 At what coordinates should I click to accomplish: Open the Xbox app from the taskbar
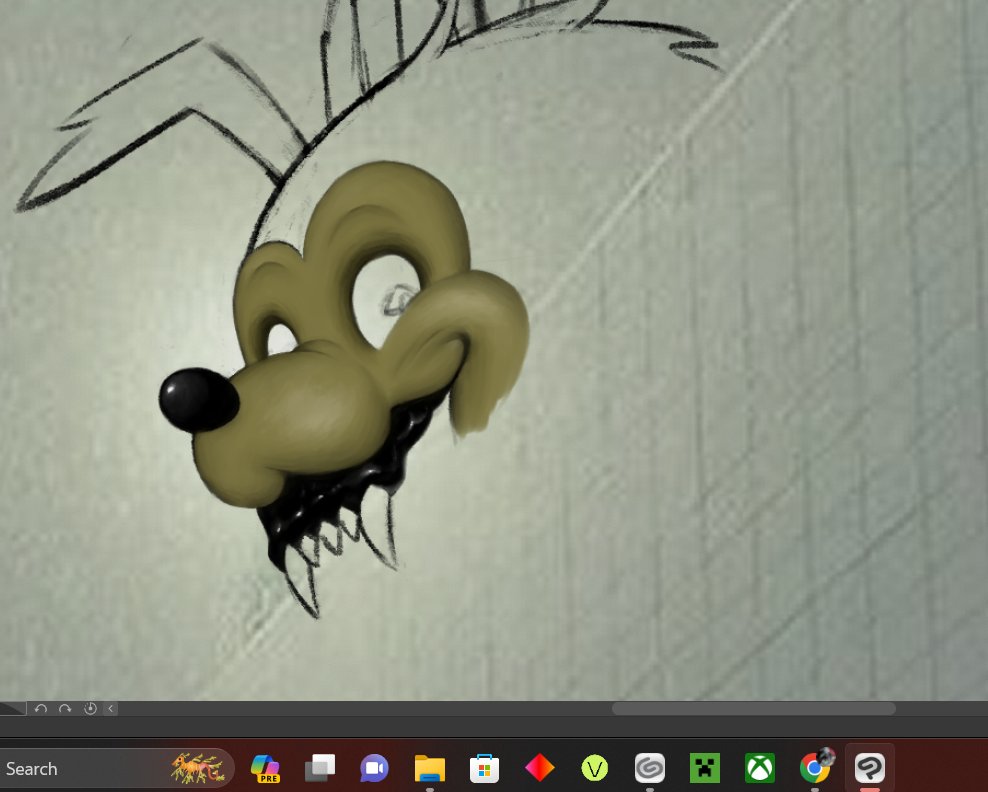tap(760, 769)
